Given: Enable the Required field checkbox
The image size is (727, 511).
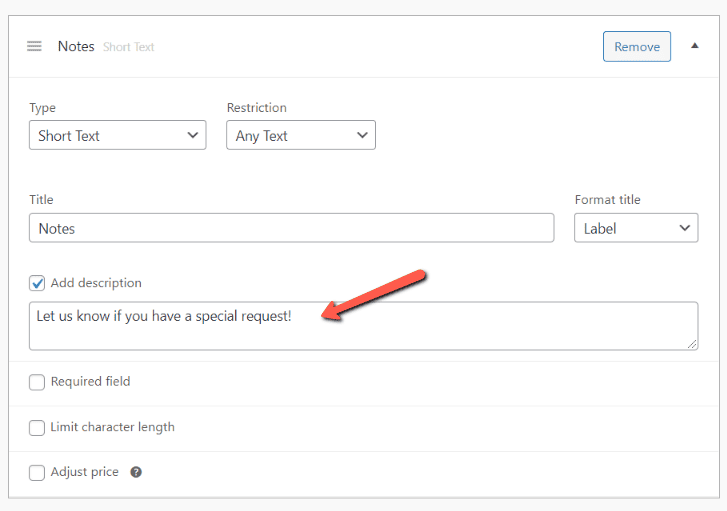Looking at the screenshot, I should [x=38, y=381].
